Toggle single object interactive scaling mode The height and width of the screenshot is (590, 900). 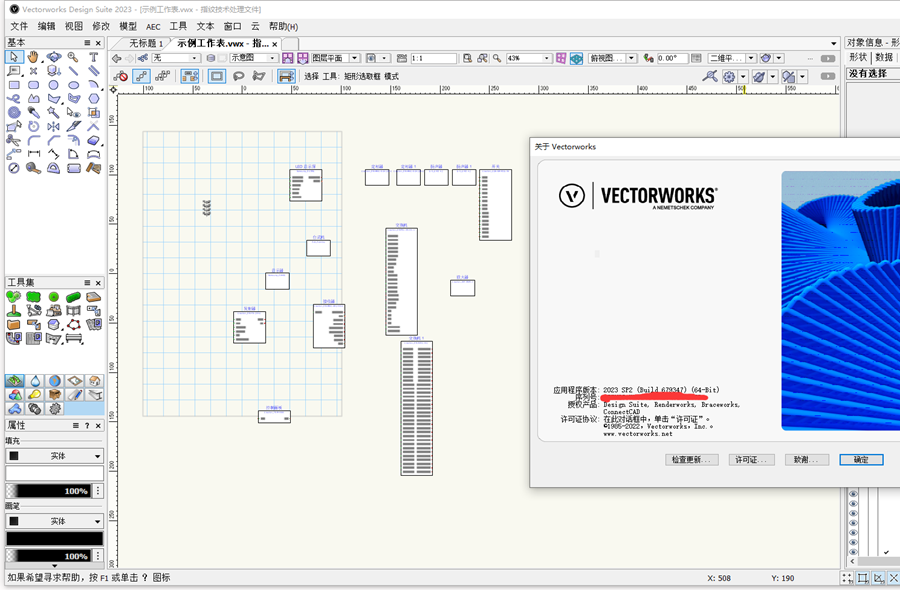tap(141, 76)
